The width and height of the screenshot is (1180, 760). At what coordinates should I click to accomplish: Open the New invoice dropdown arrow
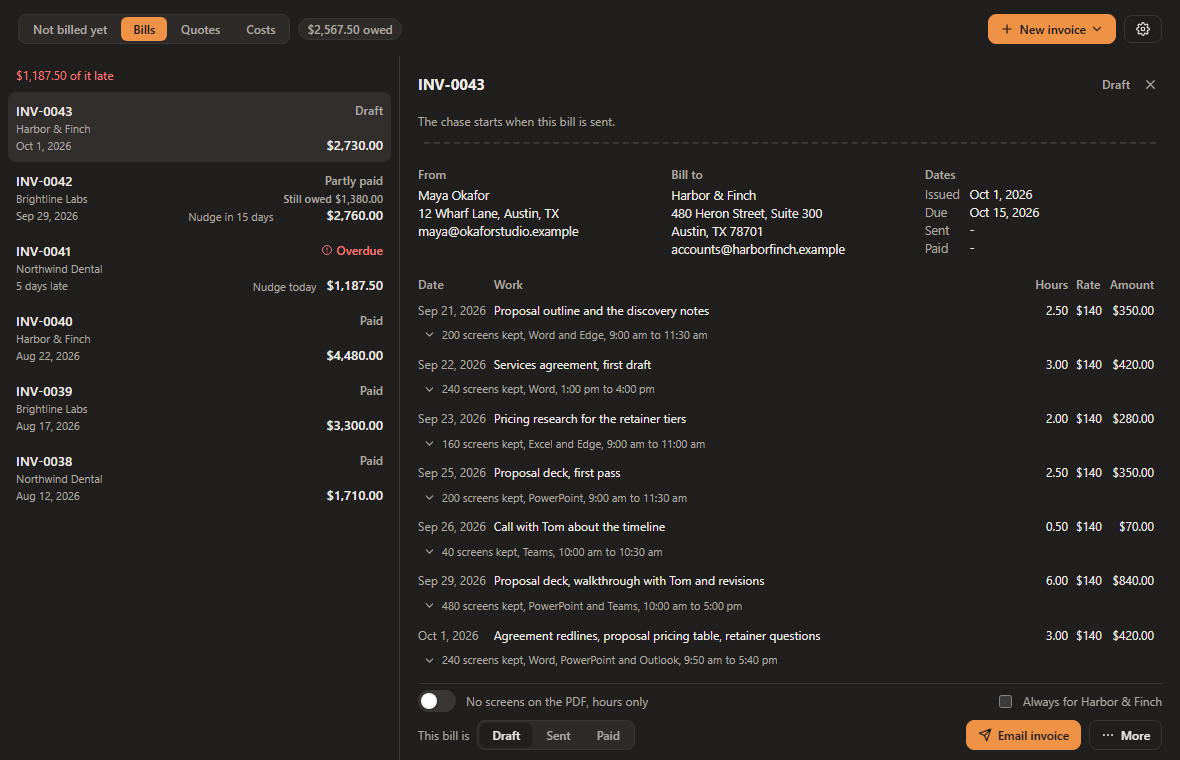[x=1097, y=29]
